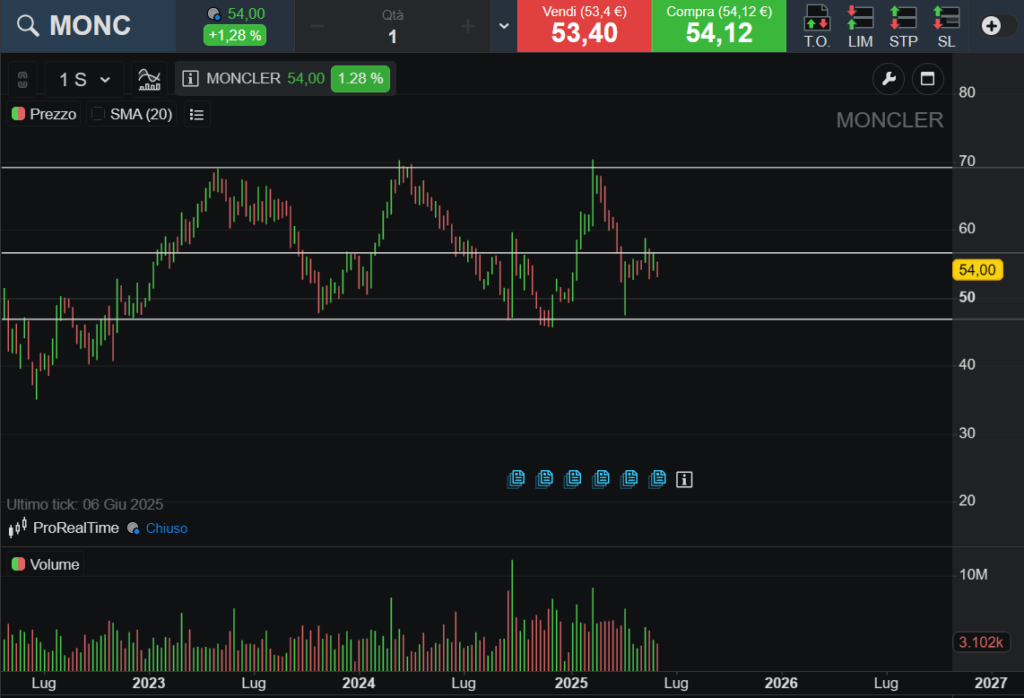Click the quantity input field

(x=392, y=36)
